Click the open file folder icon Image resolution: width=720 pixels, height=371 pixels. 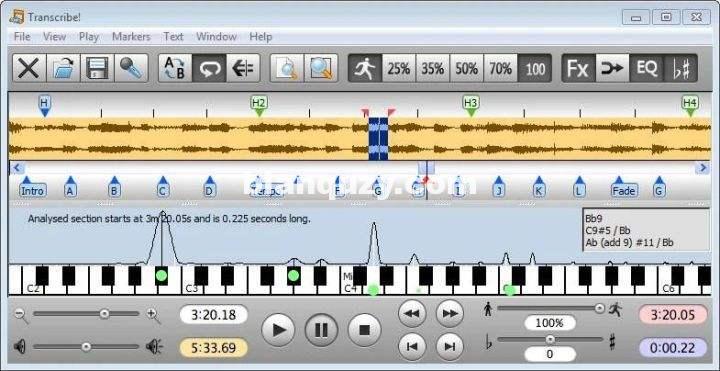tap(63, 68)
